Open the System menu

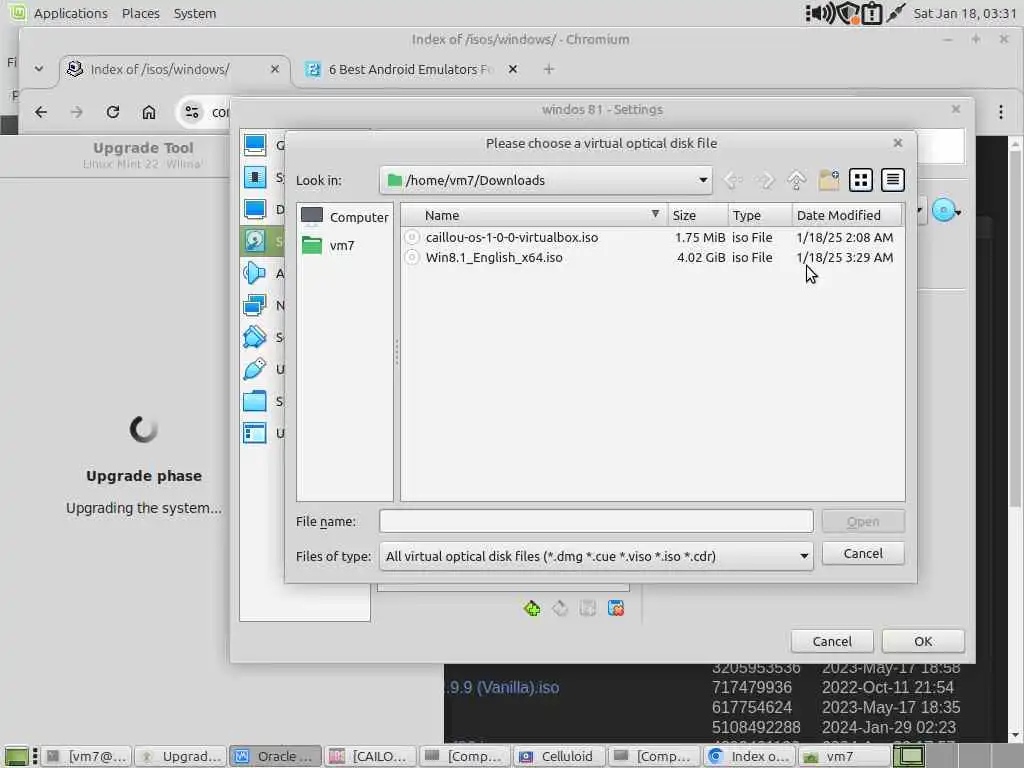pyautogui.click(x=195, y=13)
